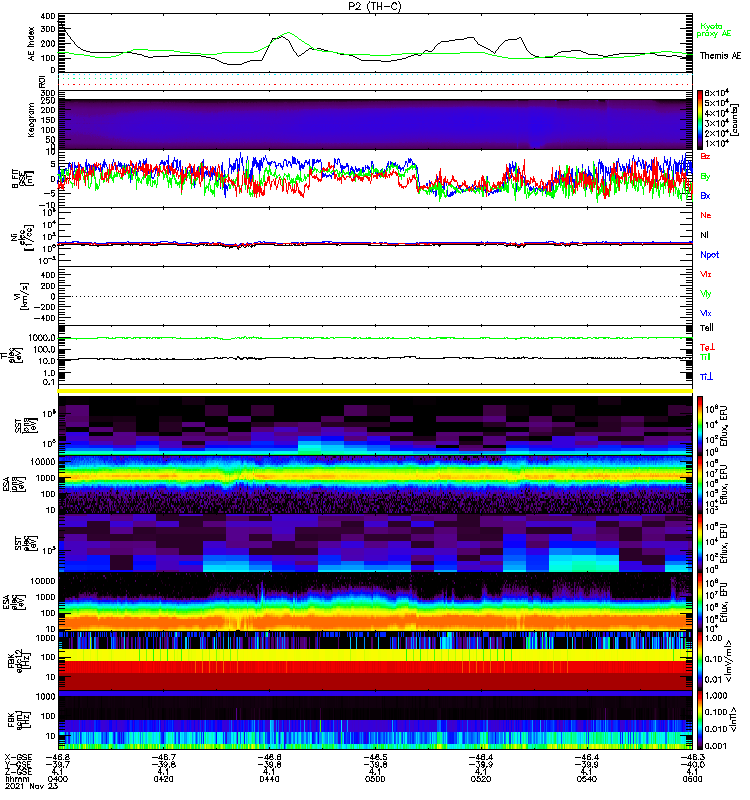Click the ESA ion Eflux color bar
The height and width of the screenshot is (800, 750).
click(x=700, y=485)
